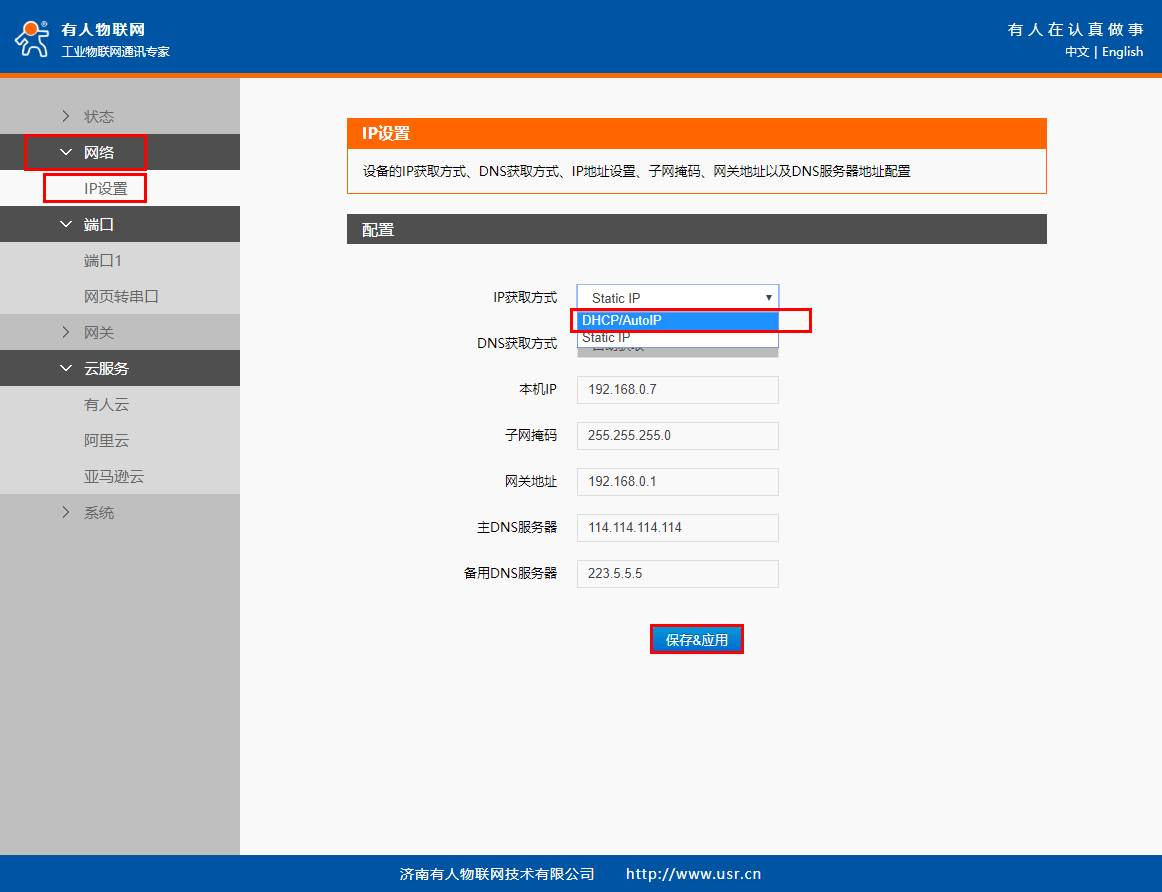Open 网页转串口 page

click(121, 296)
